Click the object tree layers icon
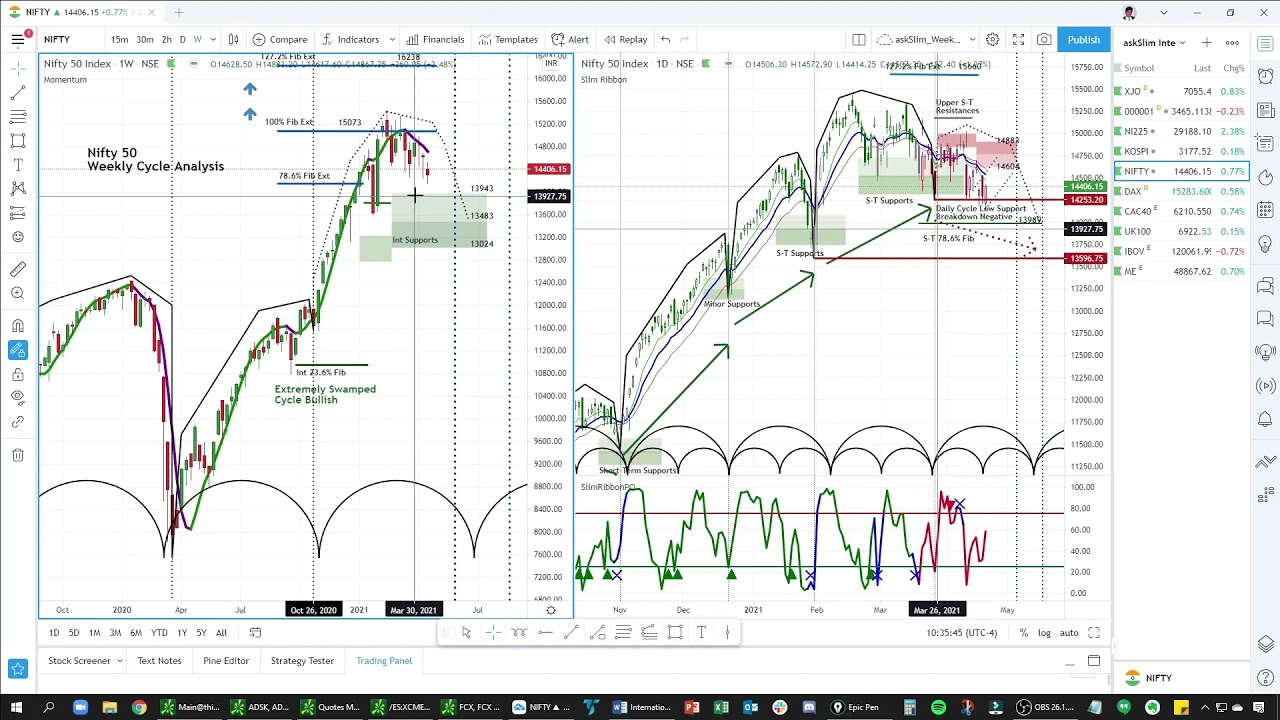 click(x=1266, y=645)
